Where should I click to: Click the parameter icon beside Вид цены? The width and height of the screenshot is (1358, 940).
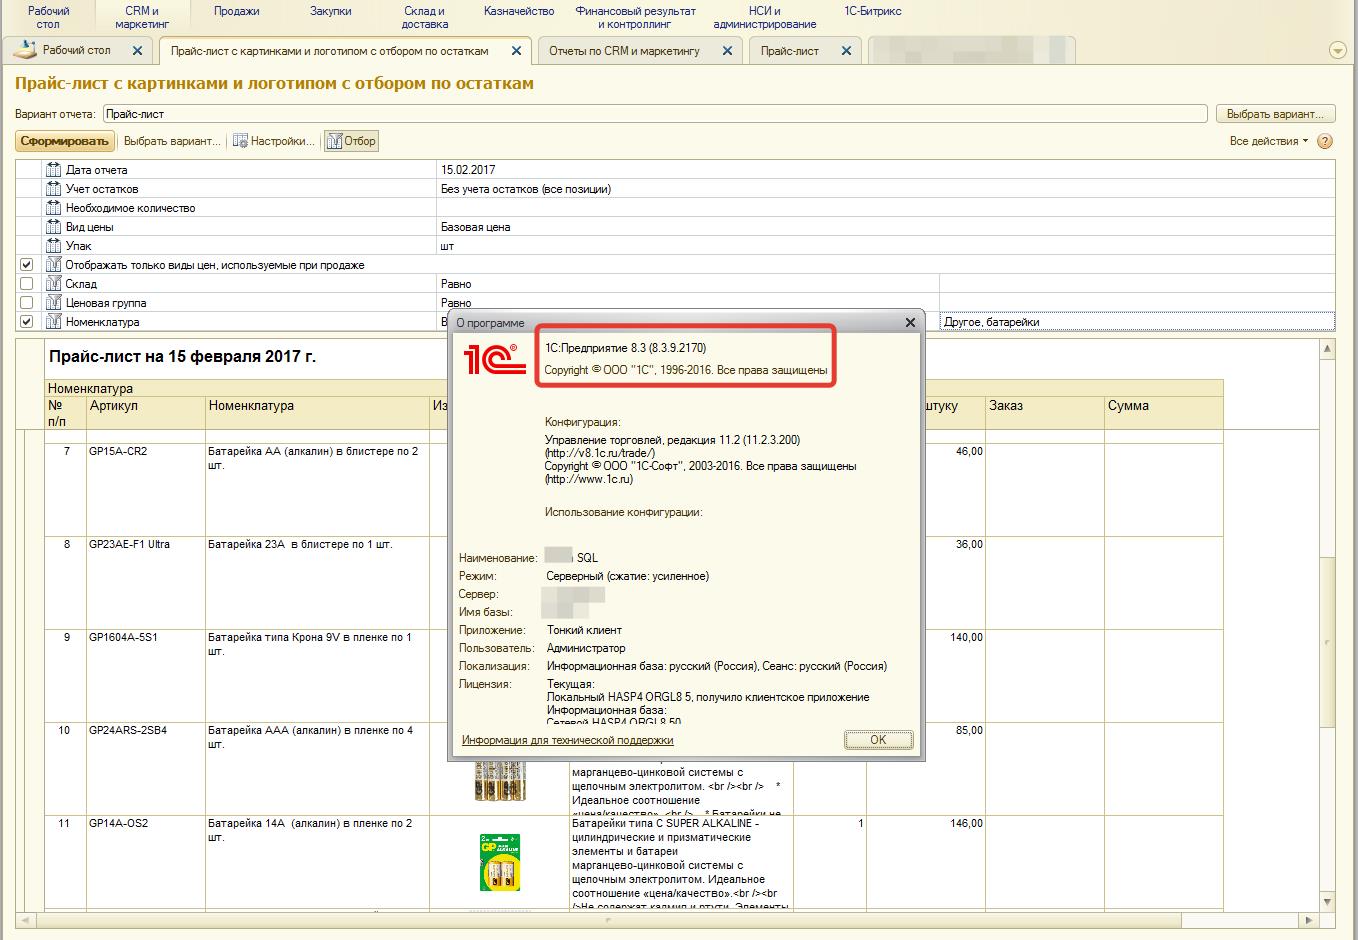(54, 227)
